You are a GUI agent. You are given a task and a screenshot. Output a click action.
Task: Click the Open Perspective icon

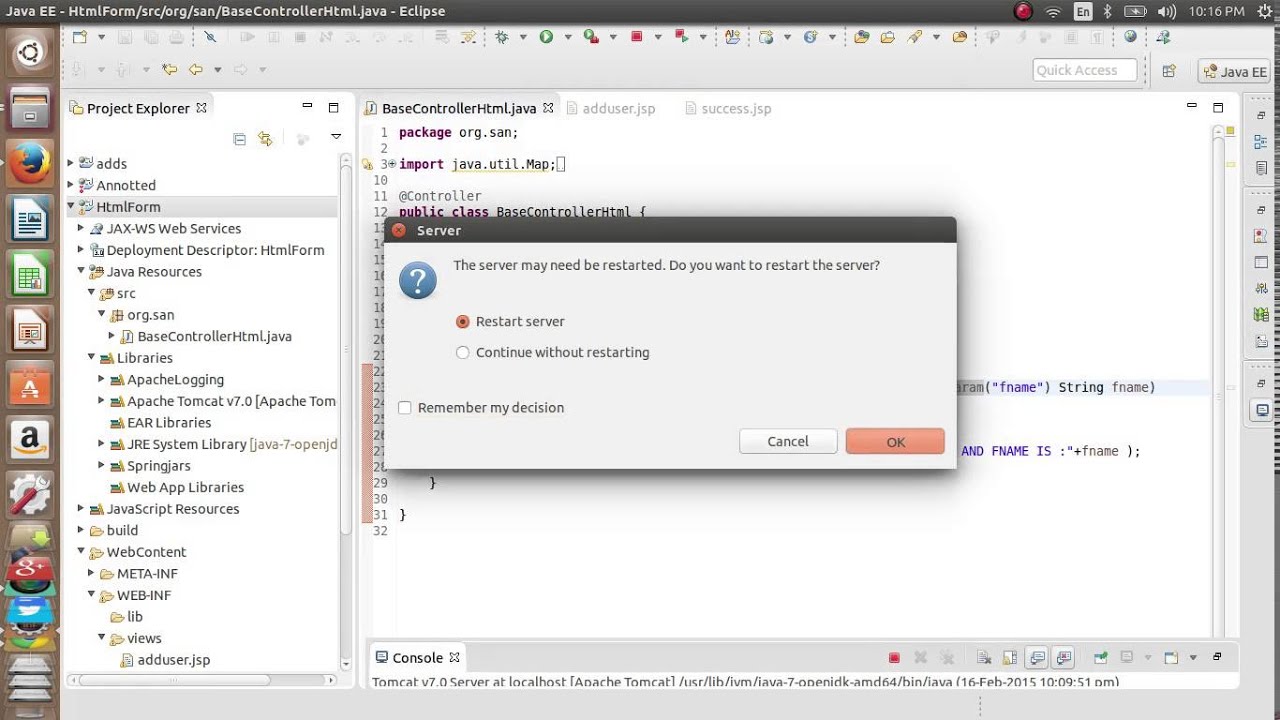pyautogui.click(x=1169, y=71)
